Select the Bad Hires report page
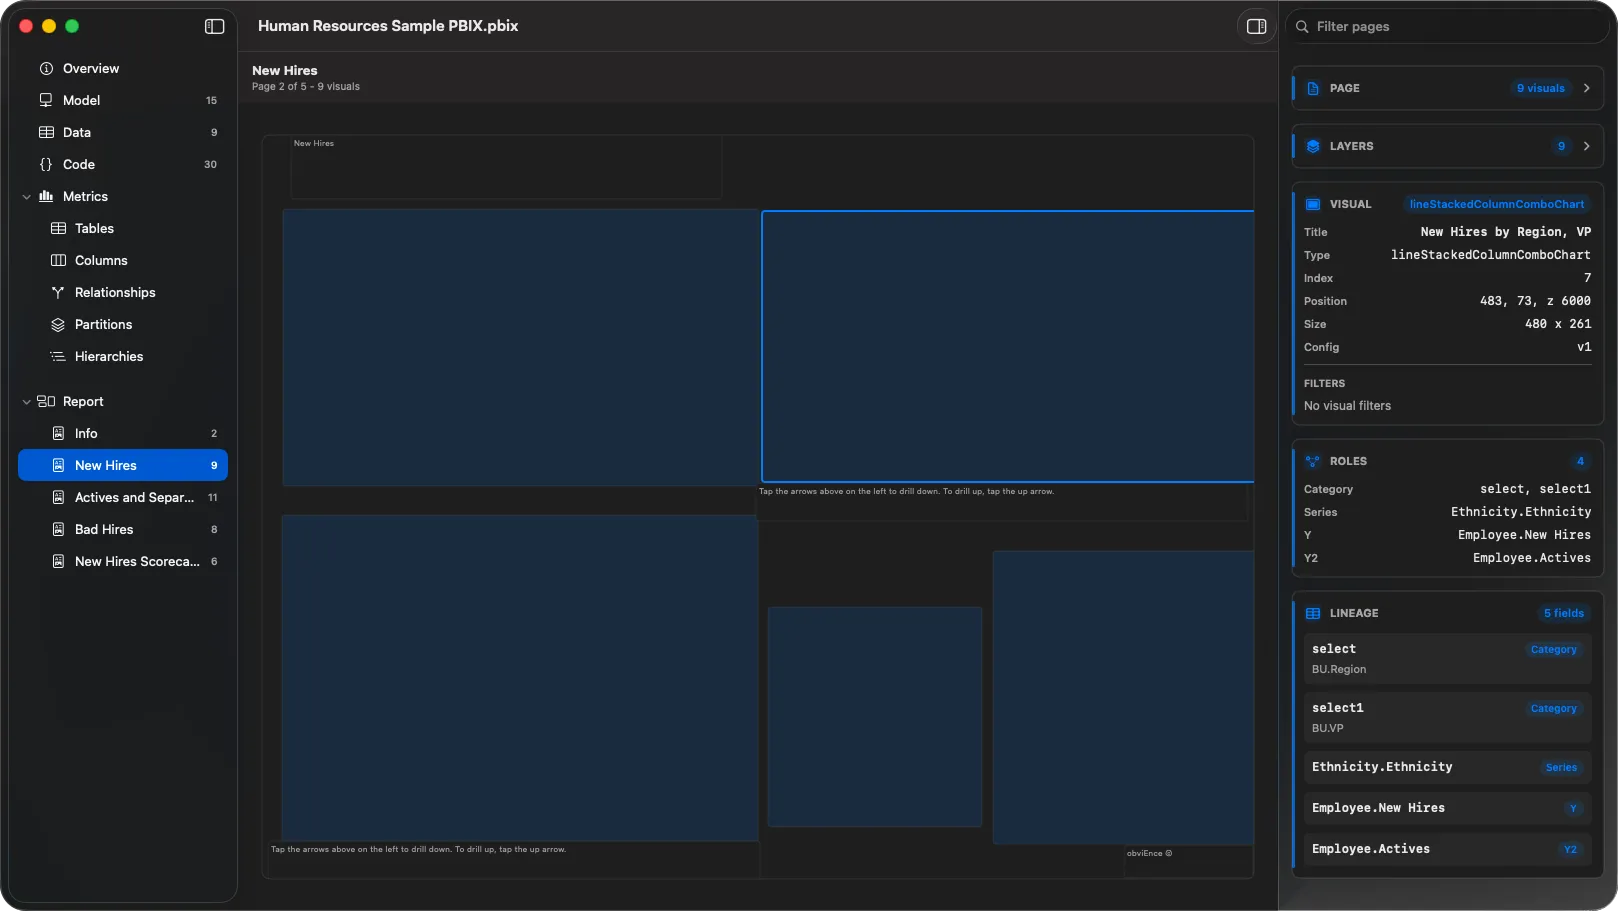Screen dimensions: 1618x911 point(123,529)
